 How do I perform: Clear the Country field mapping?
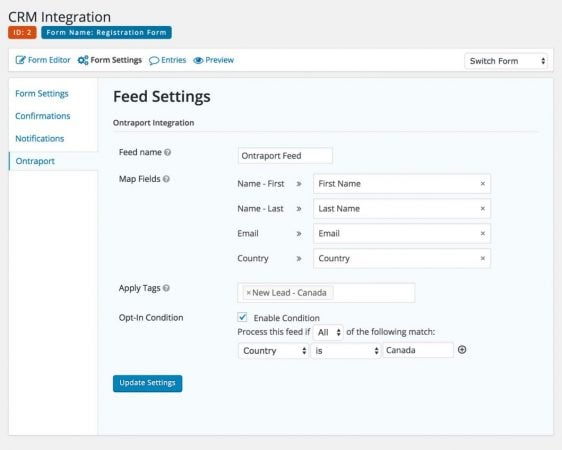[x=482, y=258]
